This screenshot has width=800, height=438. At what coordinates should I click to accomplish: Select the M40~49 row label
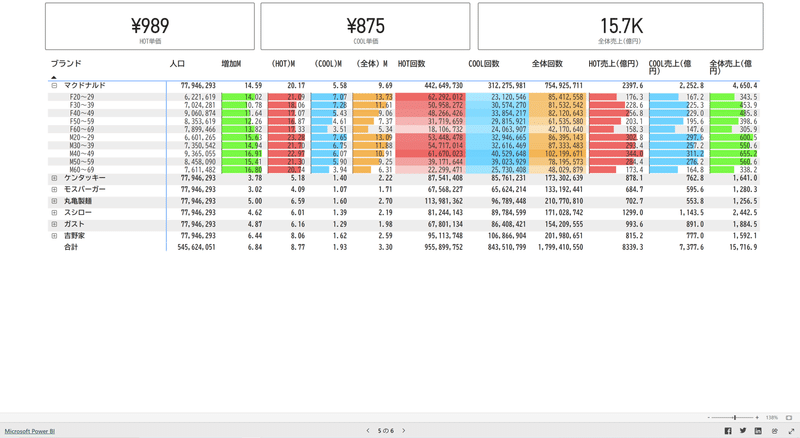(82, 154)
